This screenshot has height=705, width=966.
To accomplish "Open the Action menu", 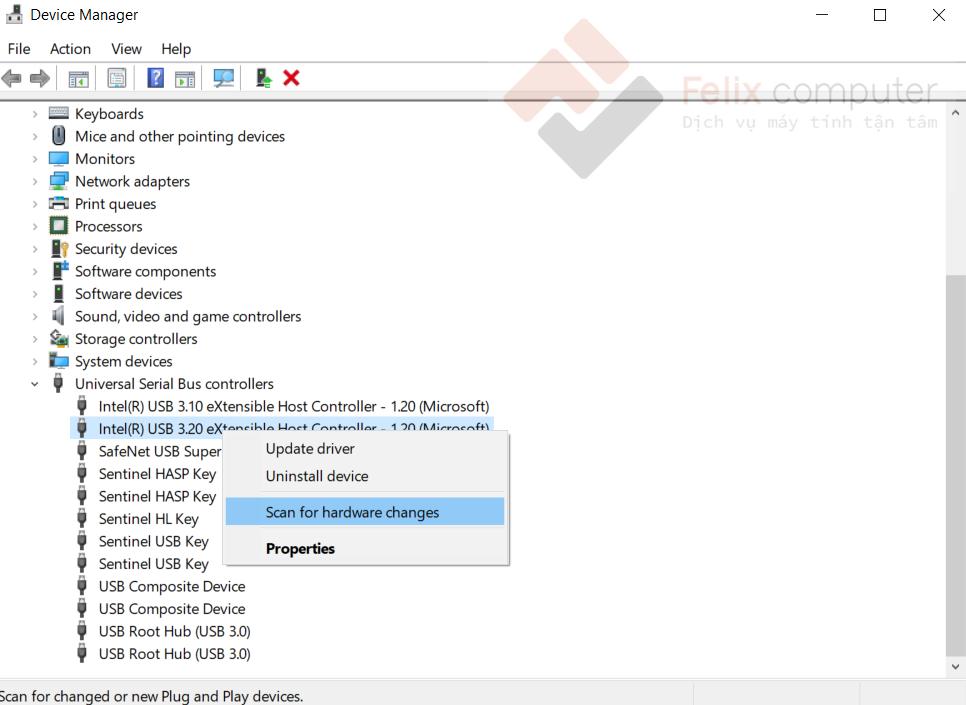I will [70, 49].
